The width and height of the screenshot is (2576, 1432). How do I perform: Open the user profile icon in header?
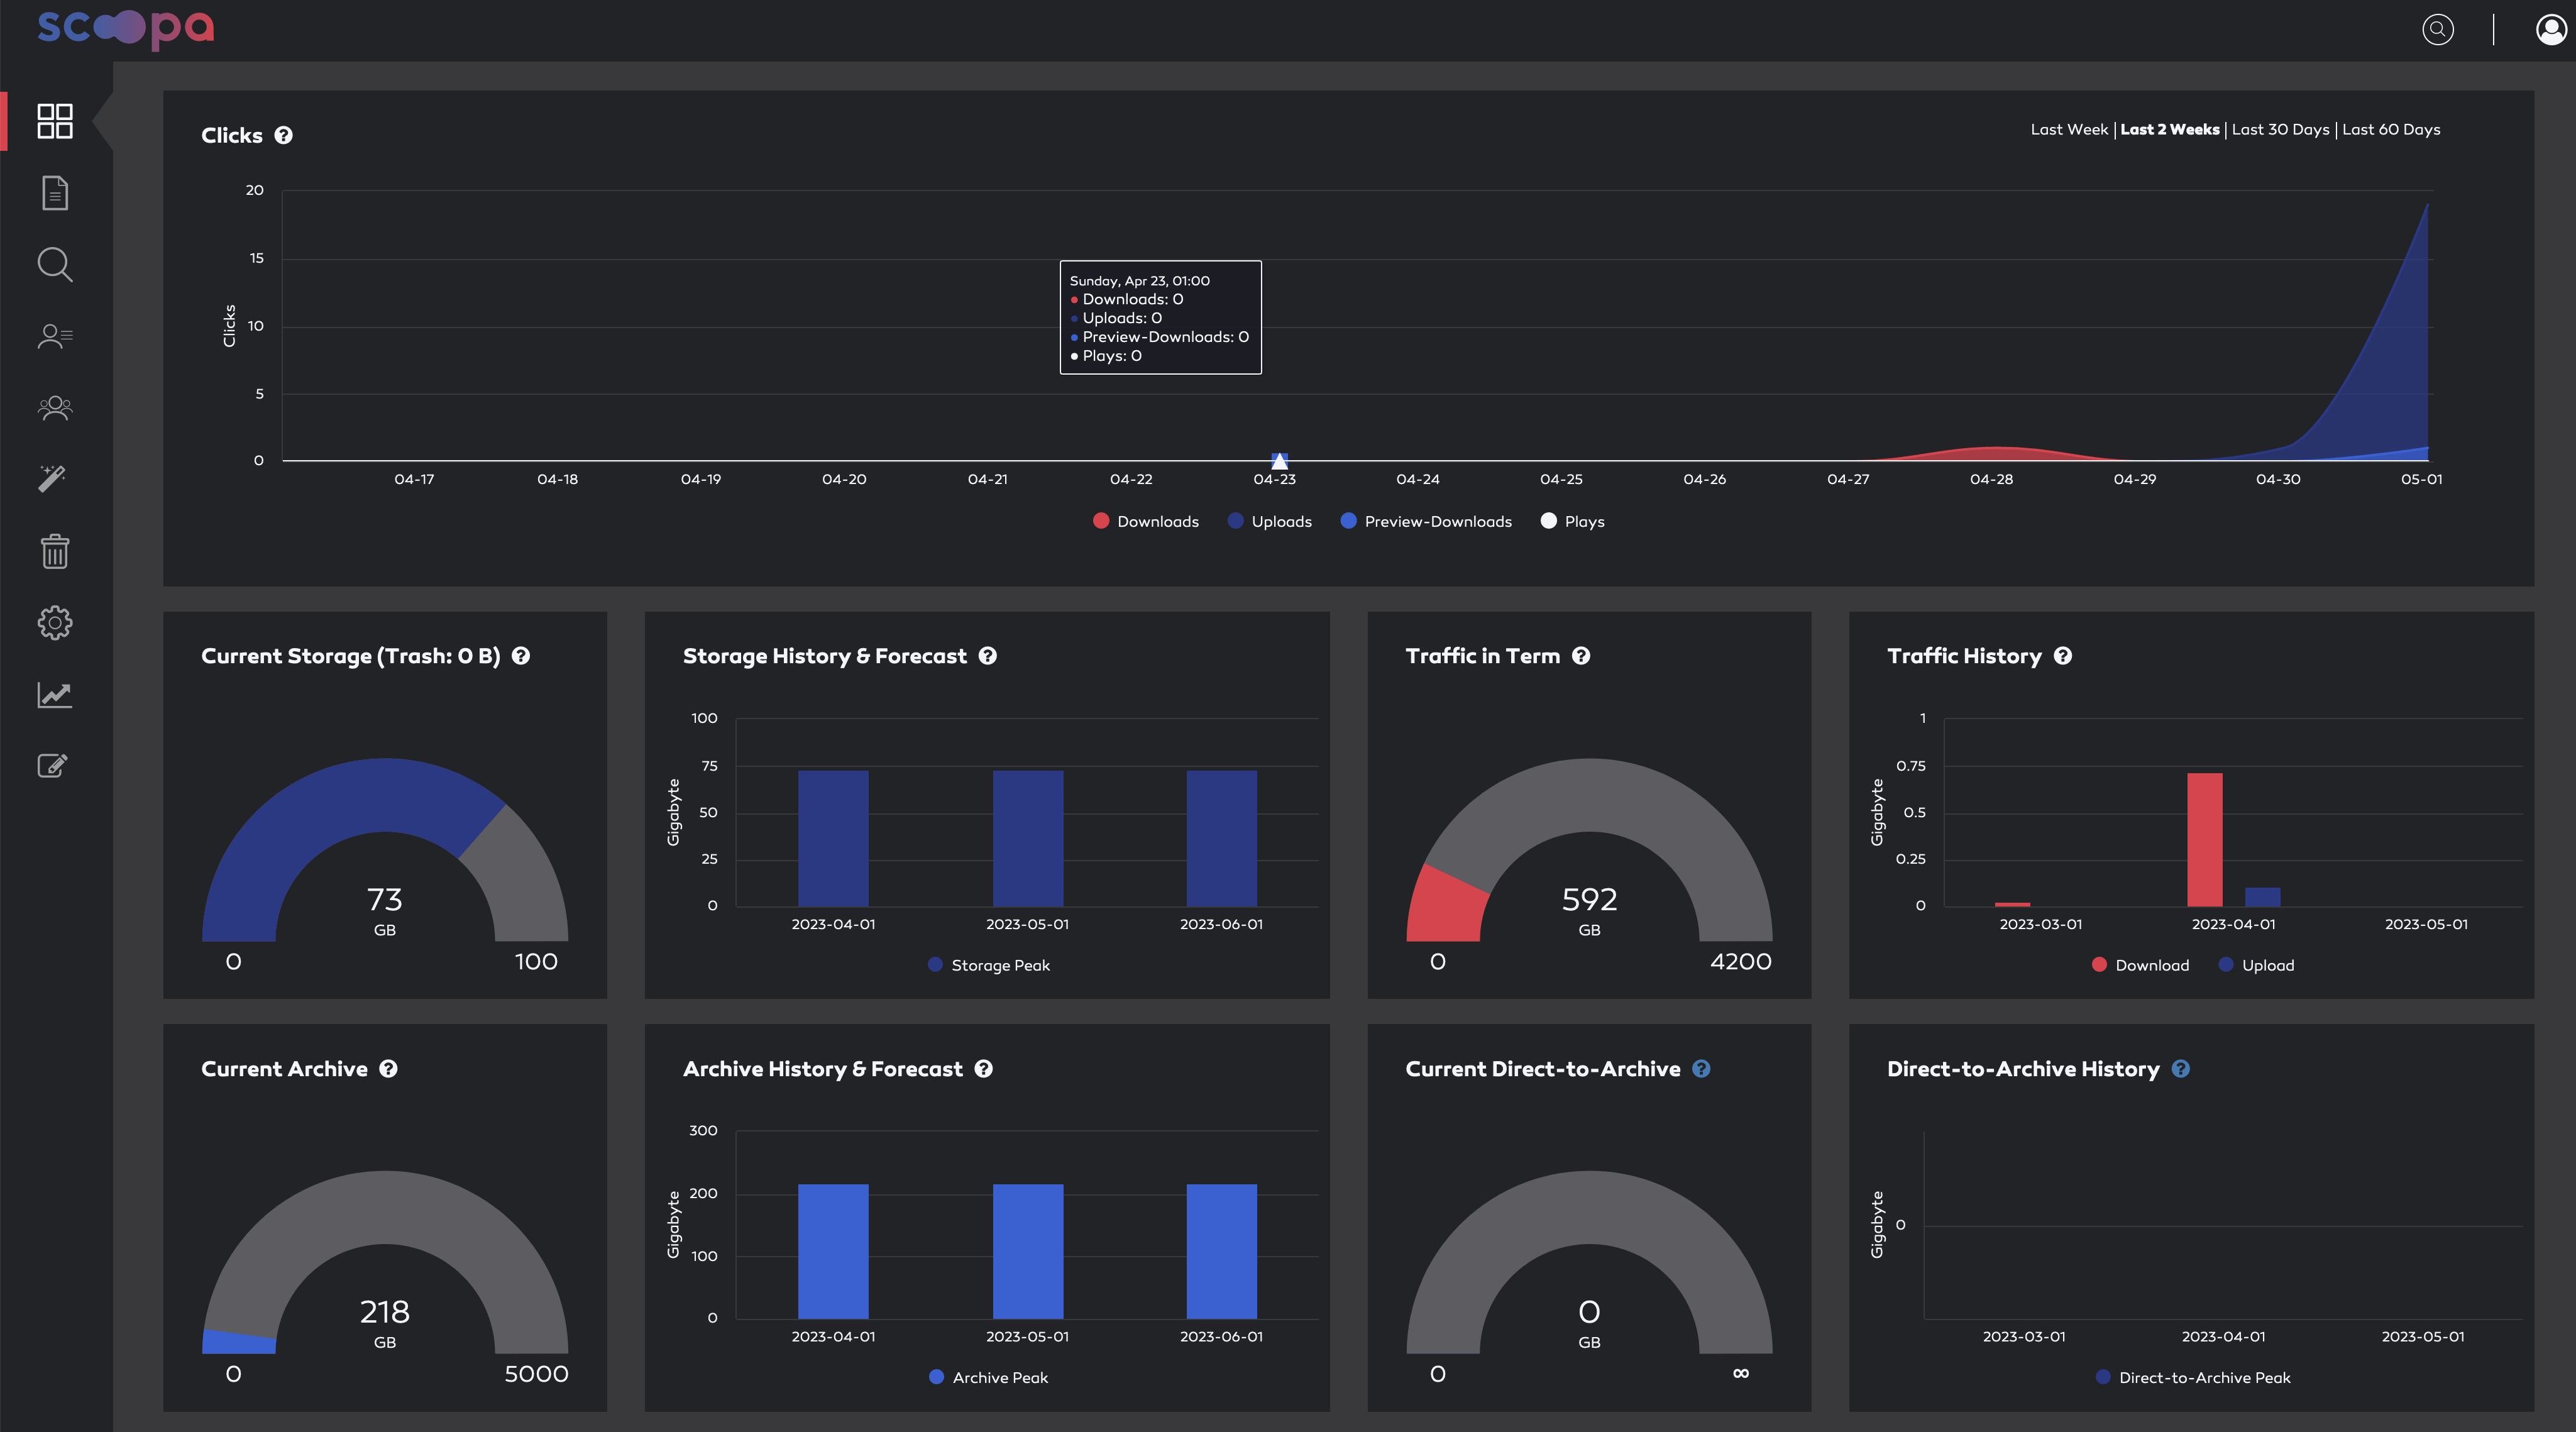coord(2552,30)
